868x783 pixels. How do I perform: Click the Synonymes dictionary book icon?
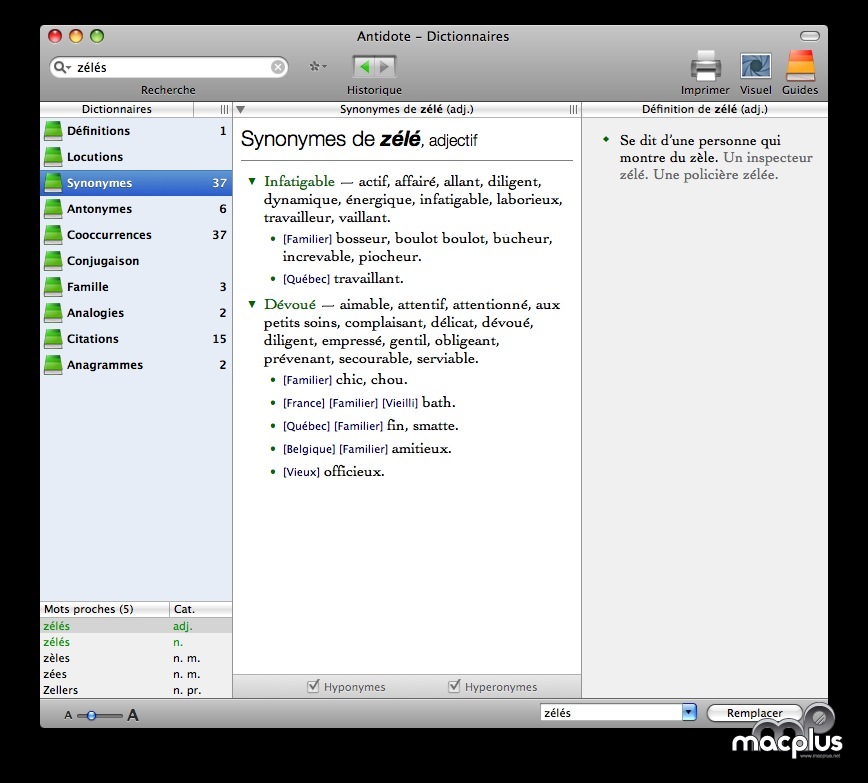click(x=53, y=183)
